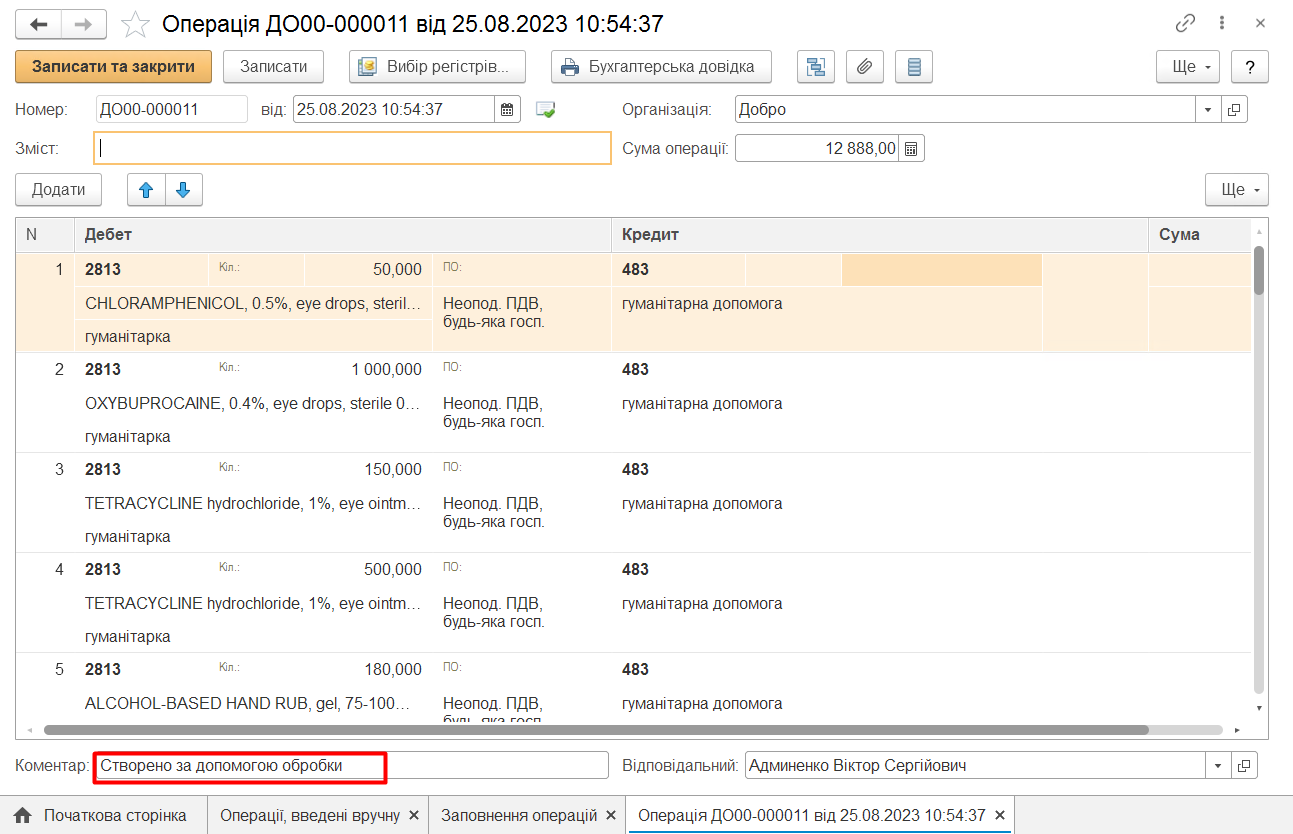Select the ALCOHOL-BASED HAND RUB, gel cell

254,703
